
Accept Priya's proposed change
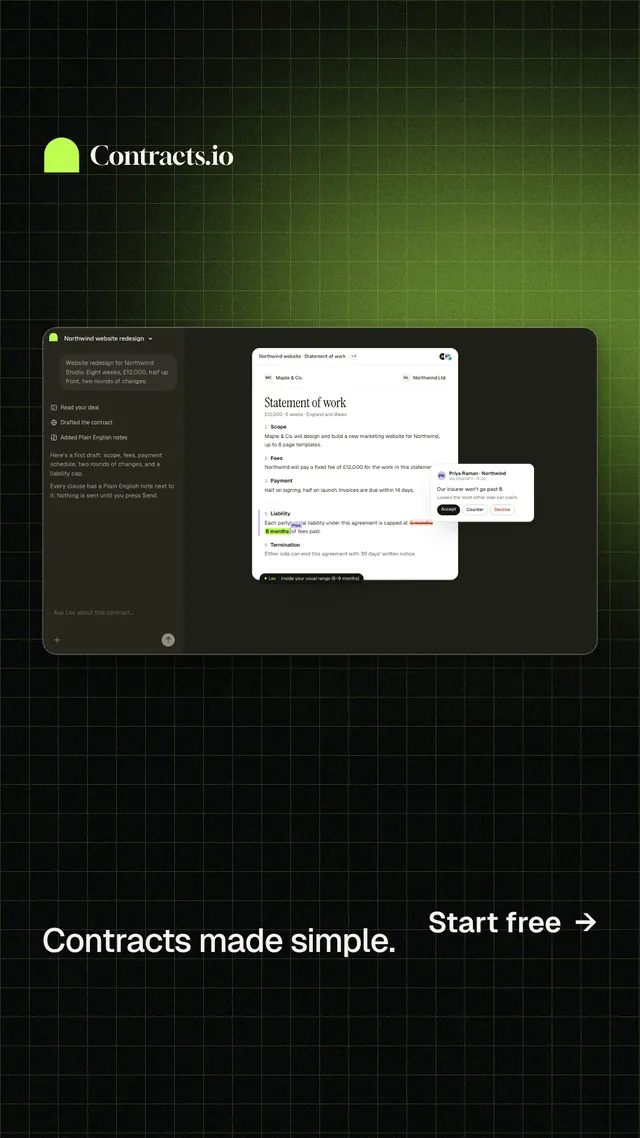tap(448, 509)
